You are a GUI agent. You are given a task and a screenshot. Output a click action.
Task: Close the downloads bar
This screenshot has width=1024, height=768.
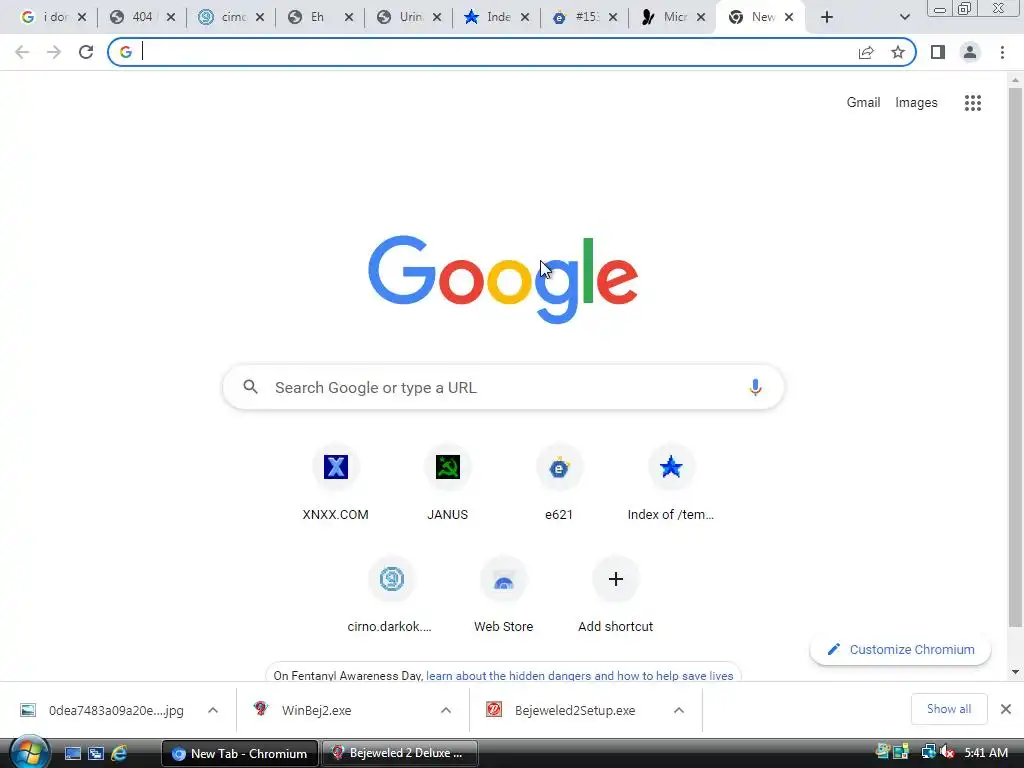point(1006,709)
